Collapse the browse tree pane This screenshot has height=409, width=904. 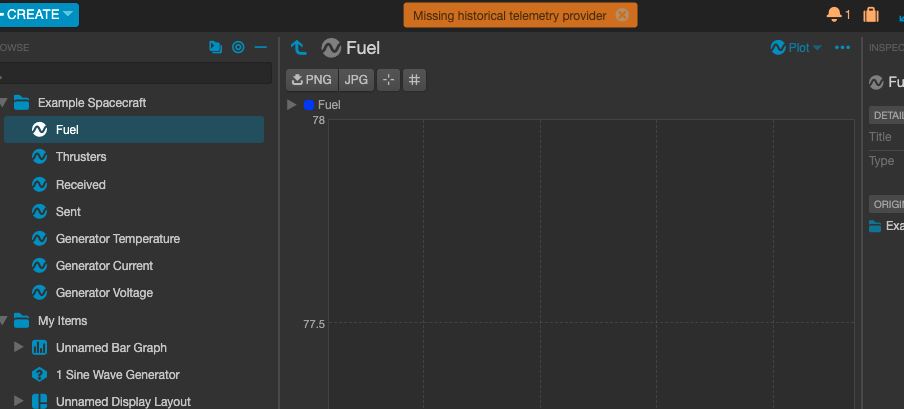(x=261, y=47)
